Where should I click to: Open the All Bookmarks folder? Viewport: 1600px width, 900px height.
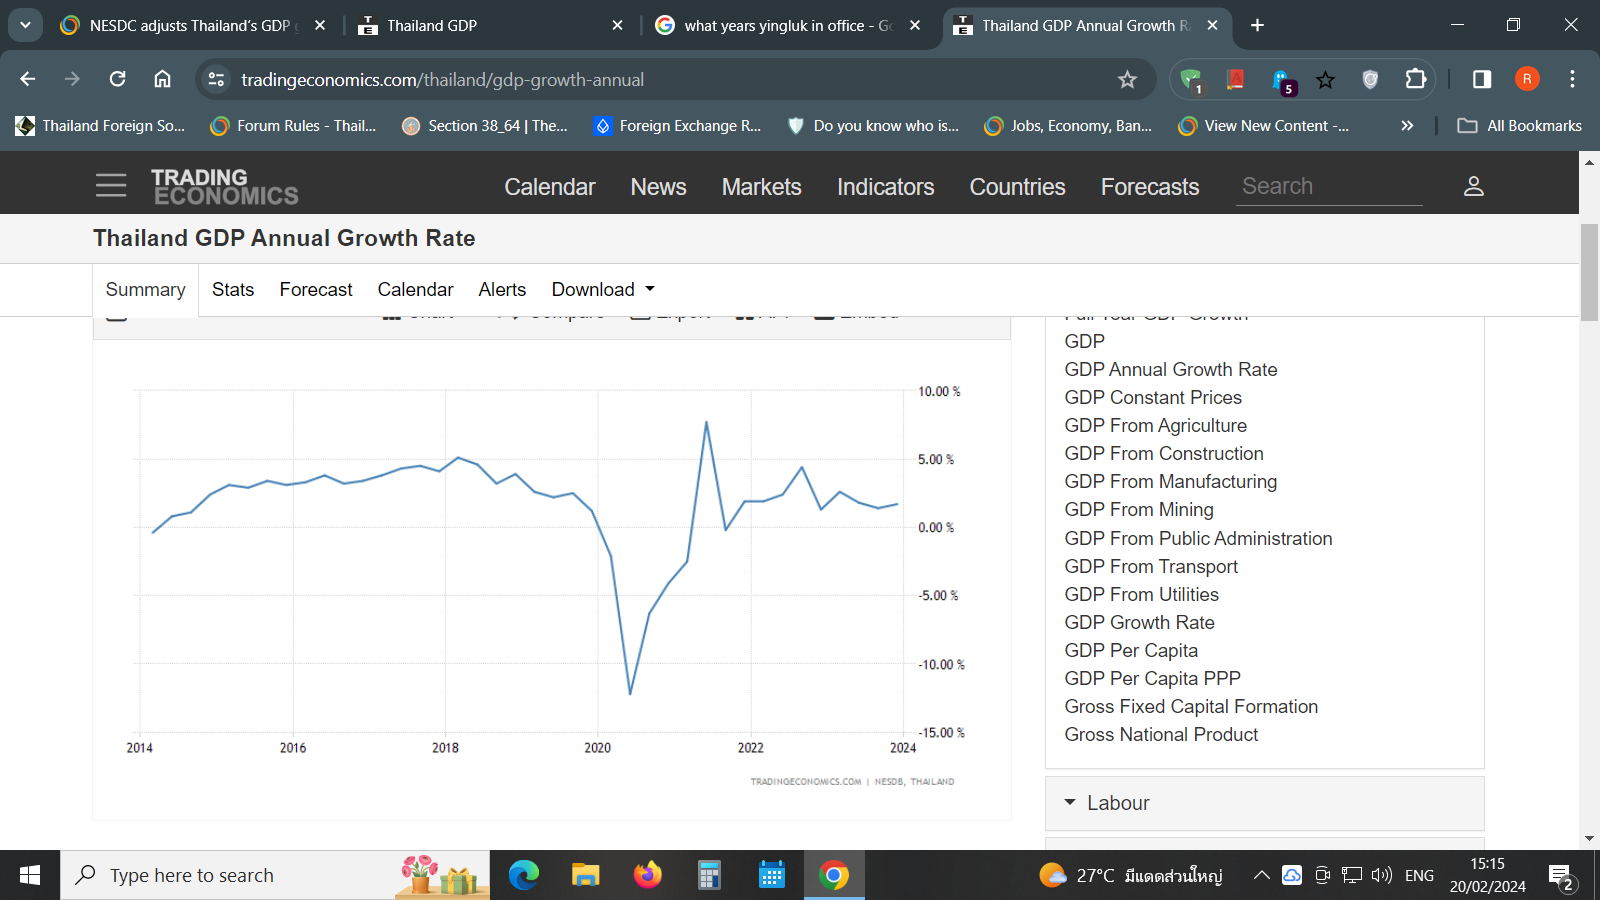pyautogui.click(x=1519, y=125)
